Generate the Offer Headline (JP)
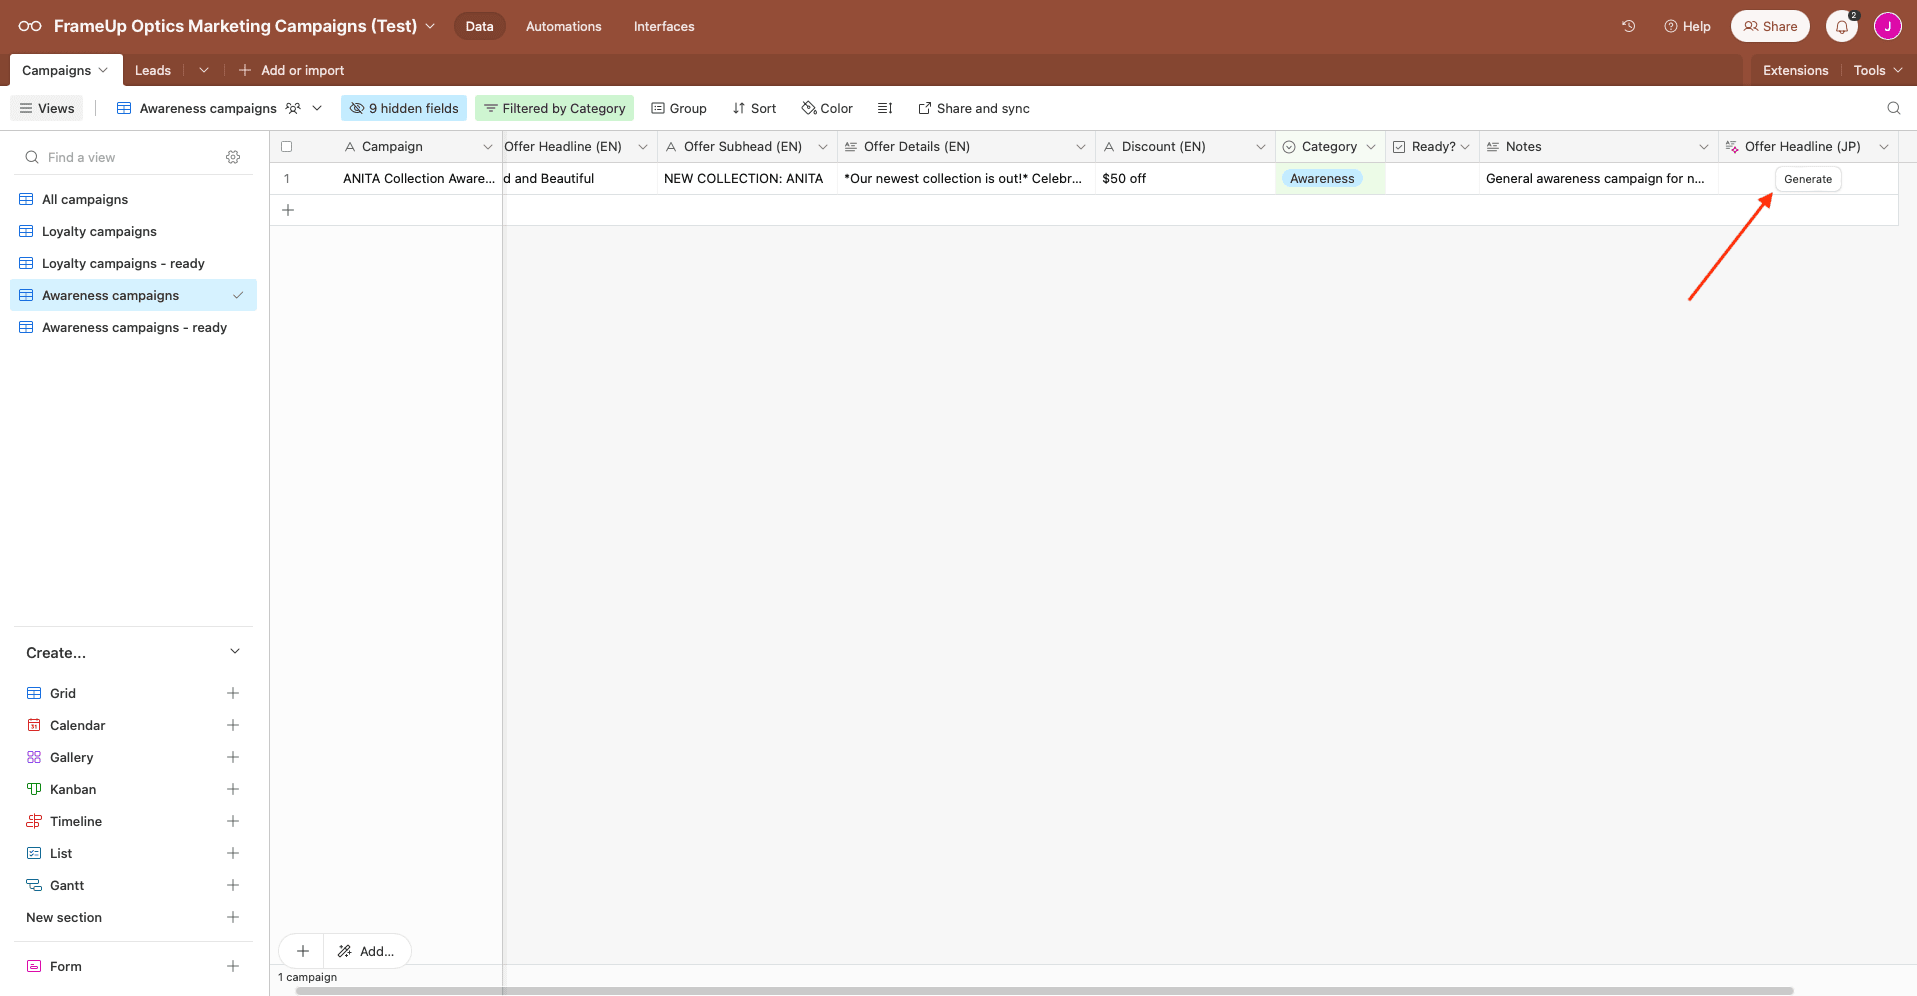 click(x=1808, y=178)
